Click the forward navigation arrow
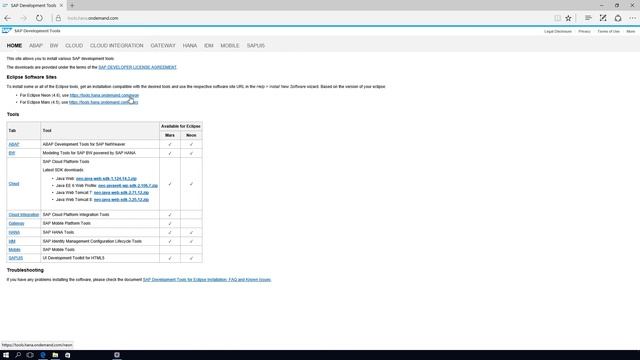 point(23,18)
